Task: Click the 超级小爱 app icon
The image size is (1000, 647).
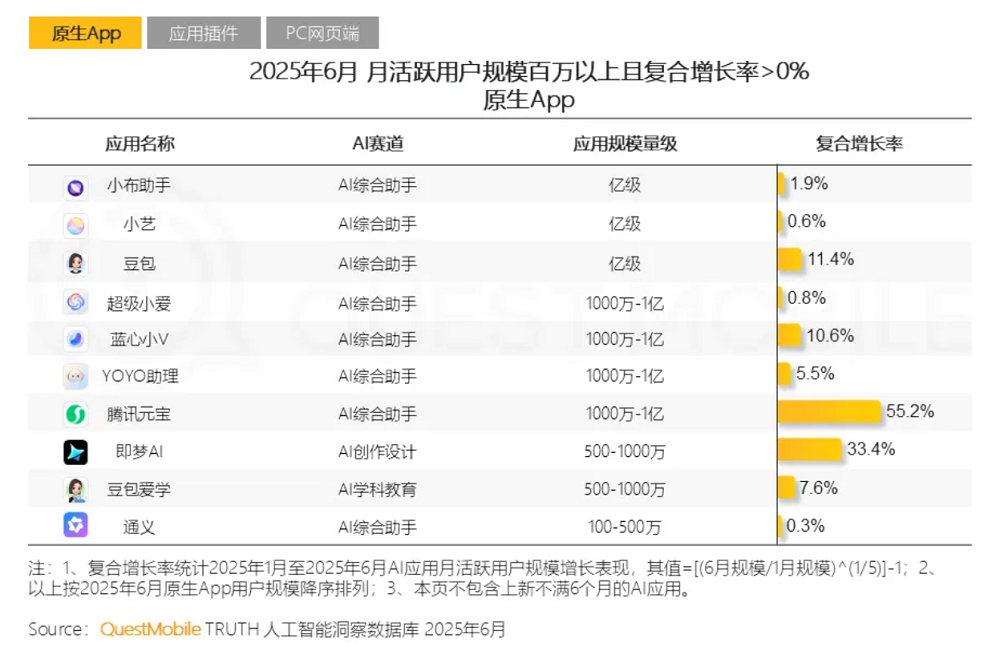Action: click(76, 301)
